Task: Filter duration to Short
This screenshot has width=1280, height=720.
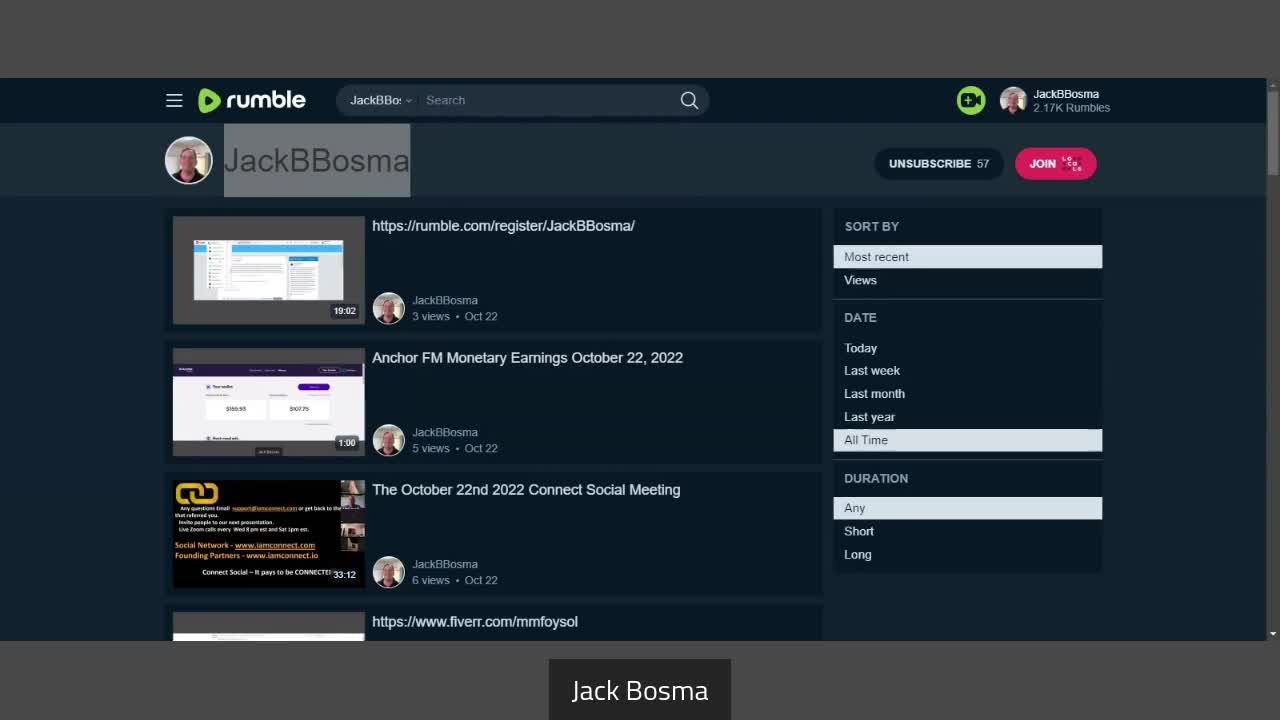Action: [x=968, y=531]
